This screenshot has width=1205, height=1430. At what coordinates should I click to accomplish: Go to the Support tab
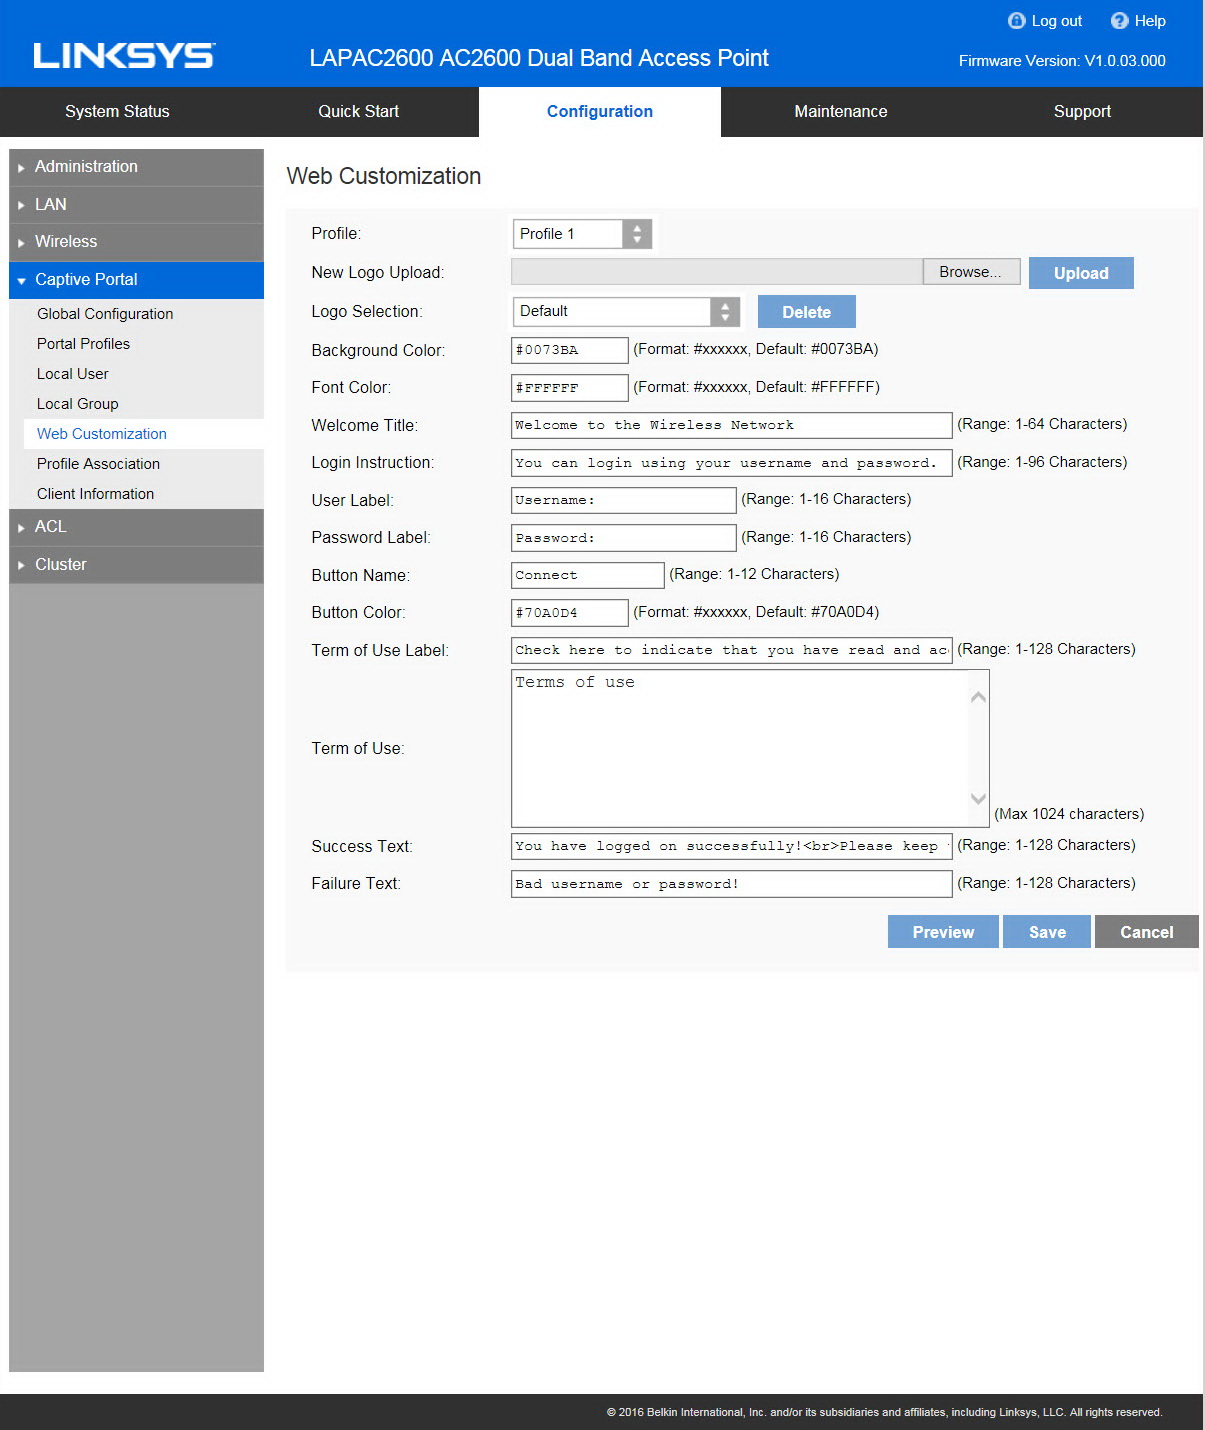click(1082, 111)
